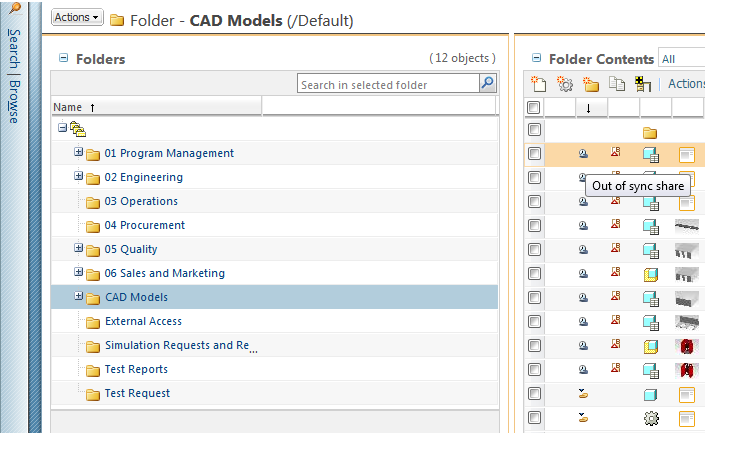Screen dimensions: 732x456
Task: Tick the checkbox in the thin-bar thumbnail row
Action: (x=535, y=225)
